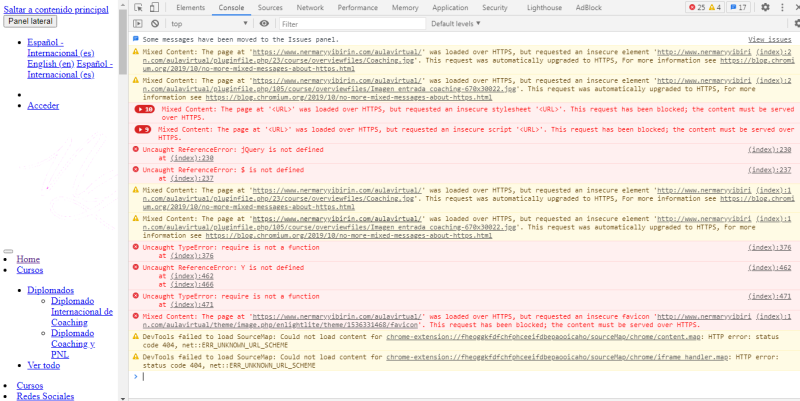
Task: Open (index):376 source link on right
Action: click(770, 247)
